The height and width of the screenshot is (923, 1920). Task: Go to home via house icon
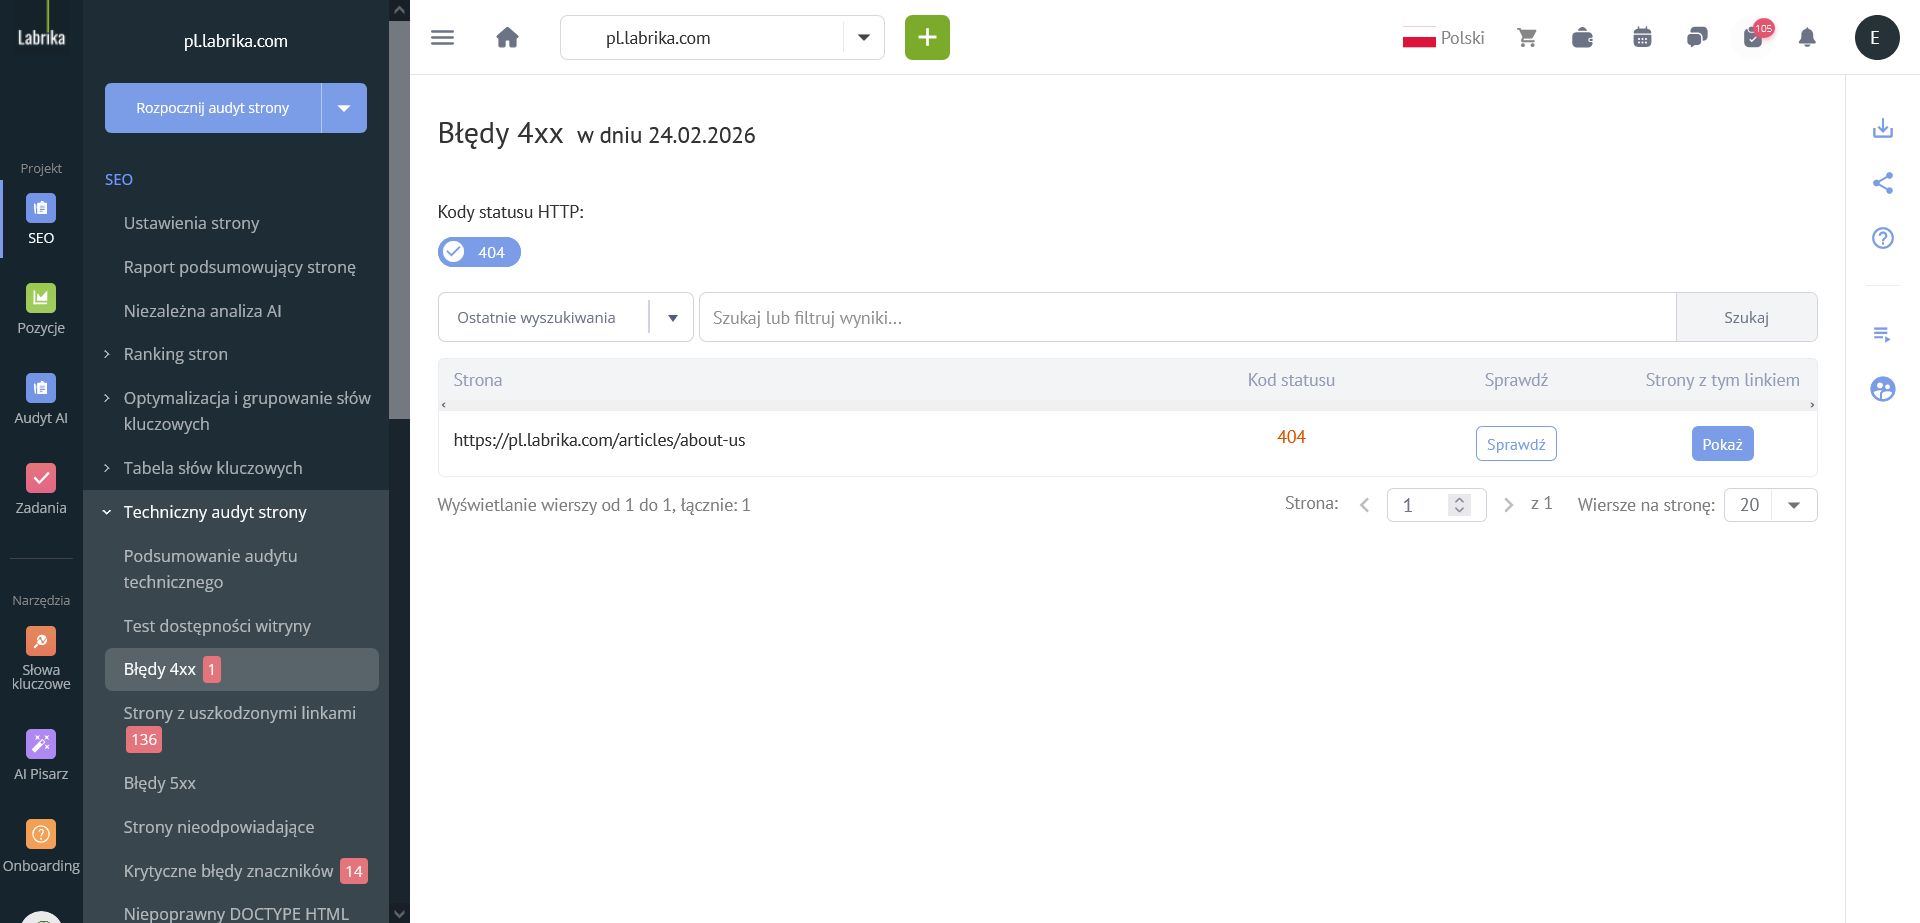coord(507,38)
